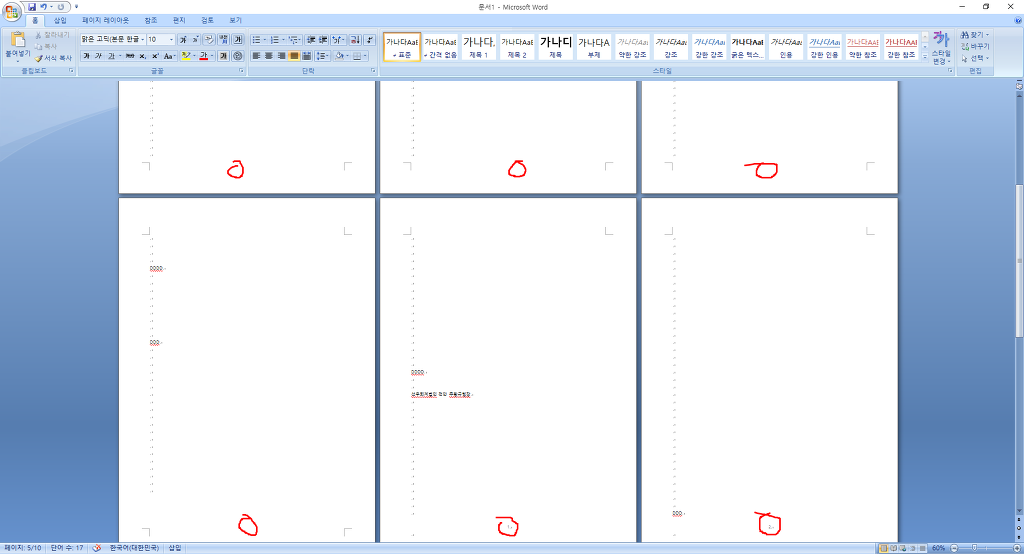
Task: Apply the red font color
Action: point(203,56)
